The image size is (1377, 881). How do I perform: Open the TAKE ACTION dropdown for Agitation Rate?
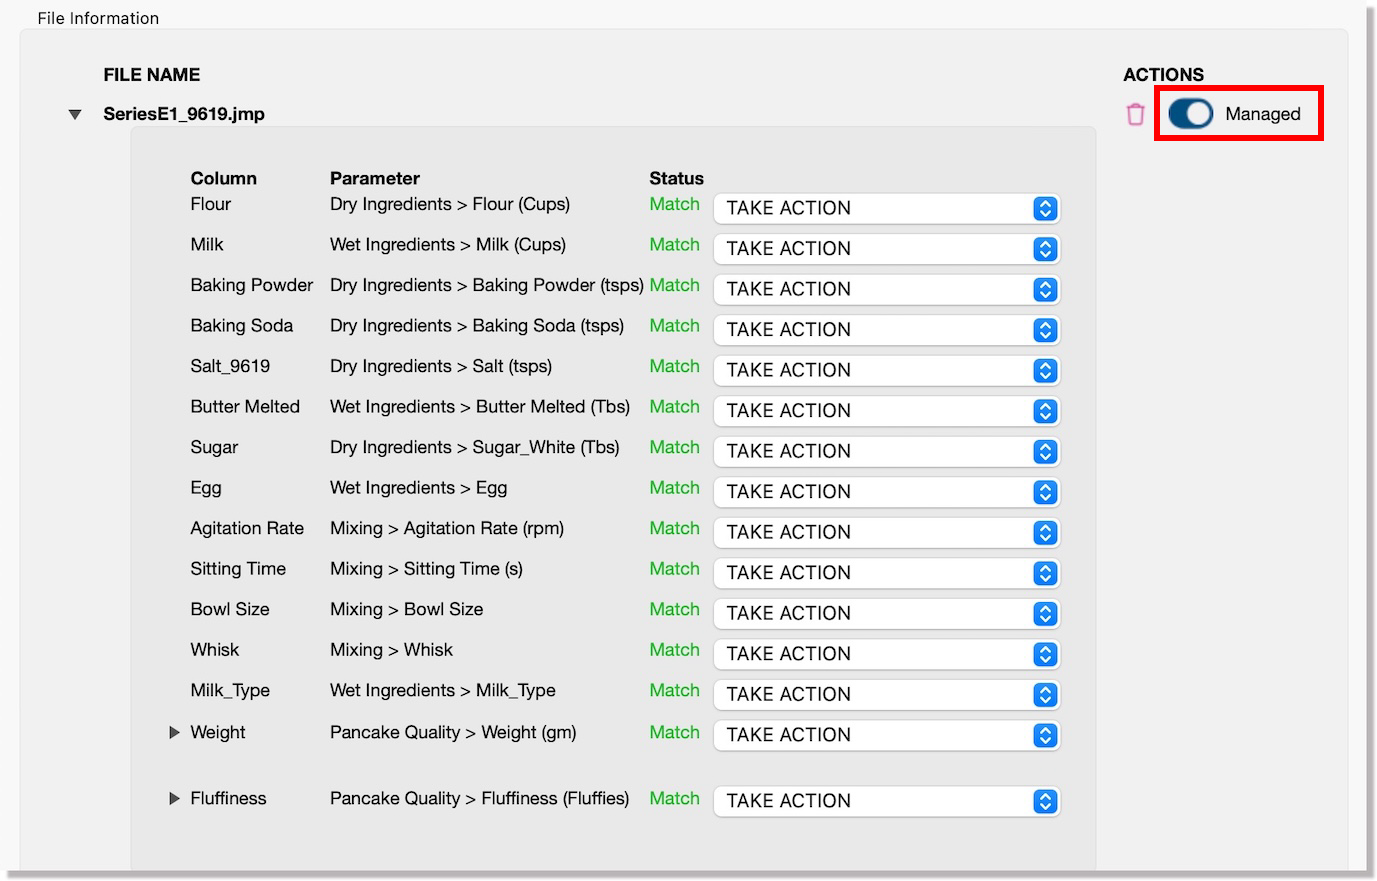click(870, 532)
